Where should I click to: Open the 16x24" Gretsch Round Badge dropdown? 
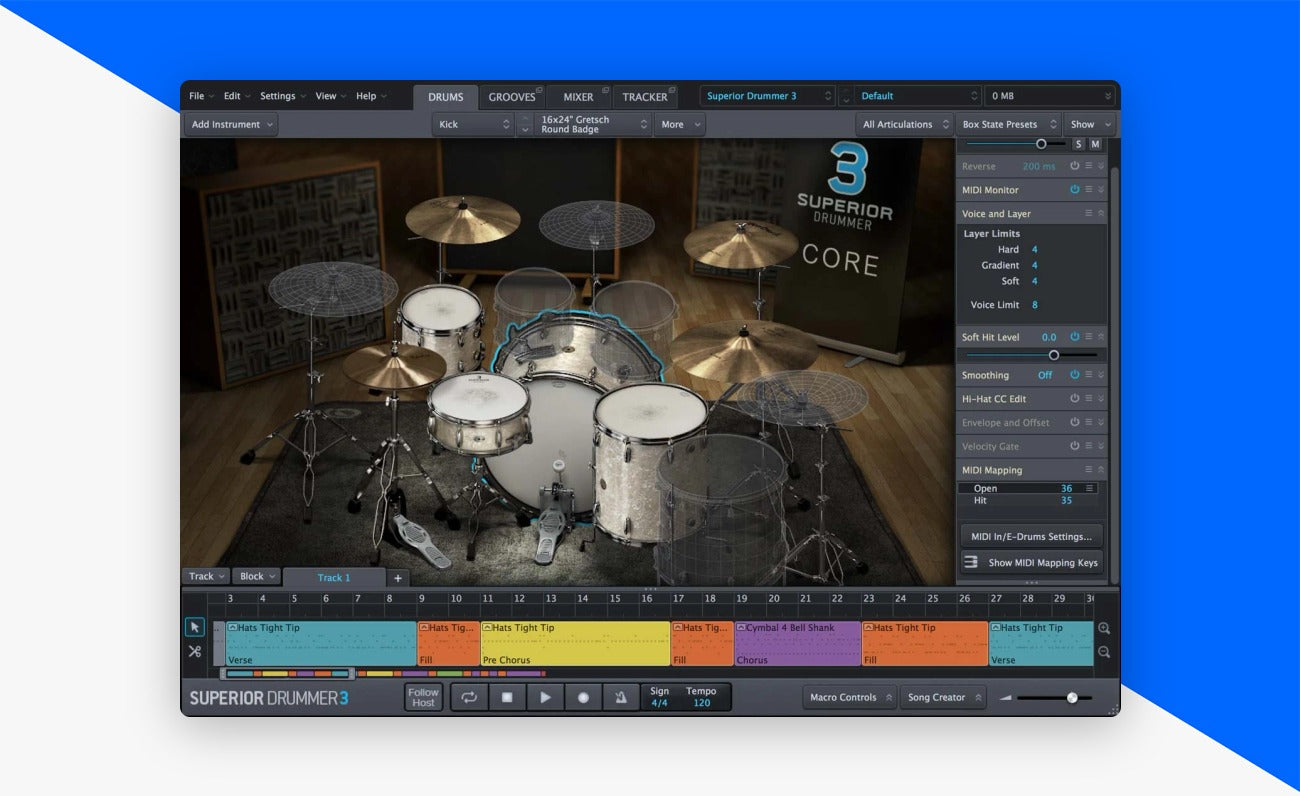(x=594, y=125)
